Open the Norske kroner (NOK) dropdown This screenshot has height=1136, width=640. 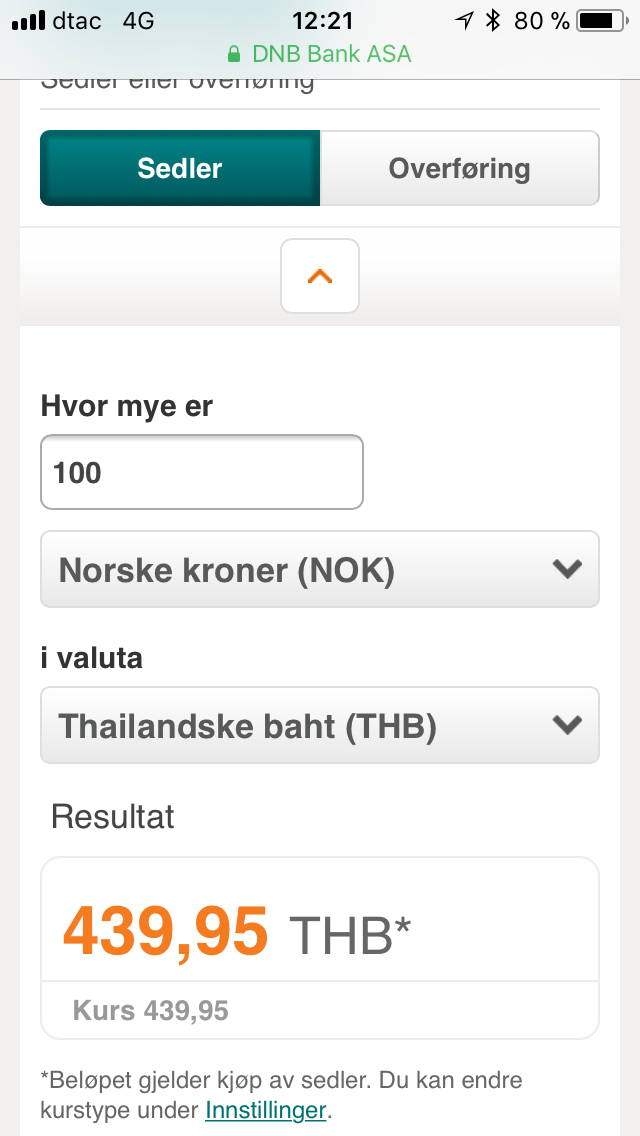[x=320, y=570]
